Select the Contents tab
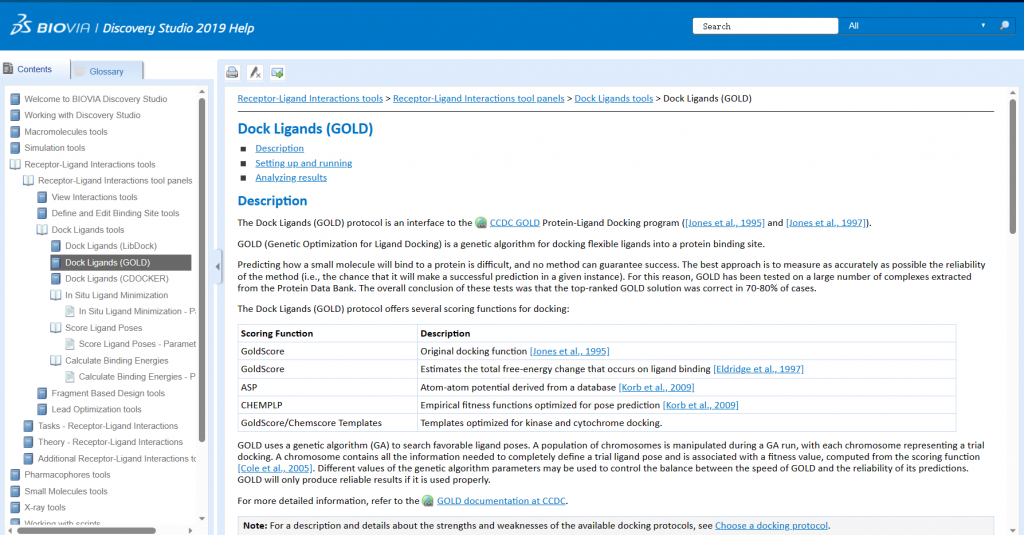This screenshot has height=535, width=1024. [x=34, y=70]
